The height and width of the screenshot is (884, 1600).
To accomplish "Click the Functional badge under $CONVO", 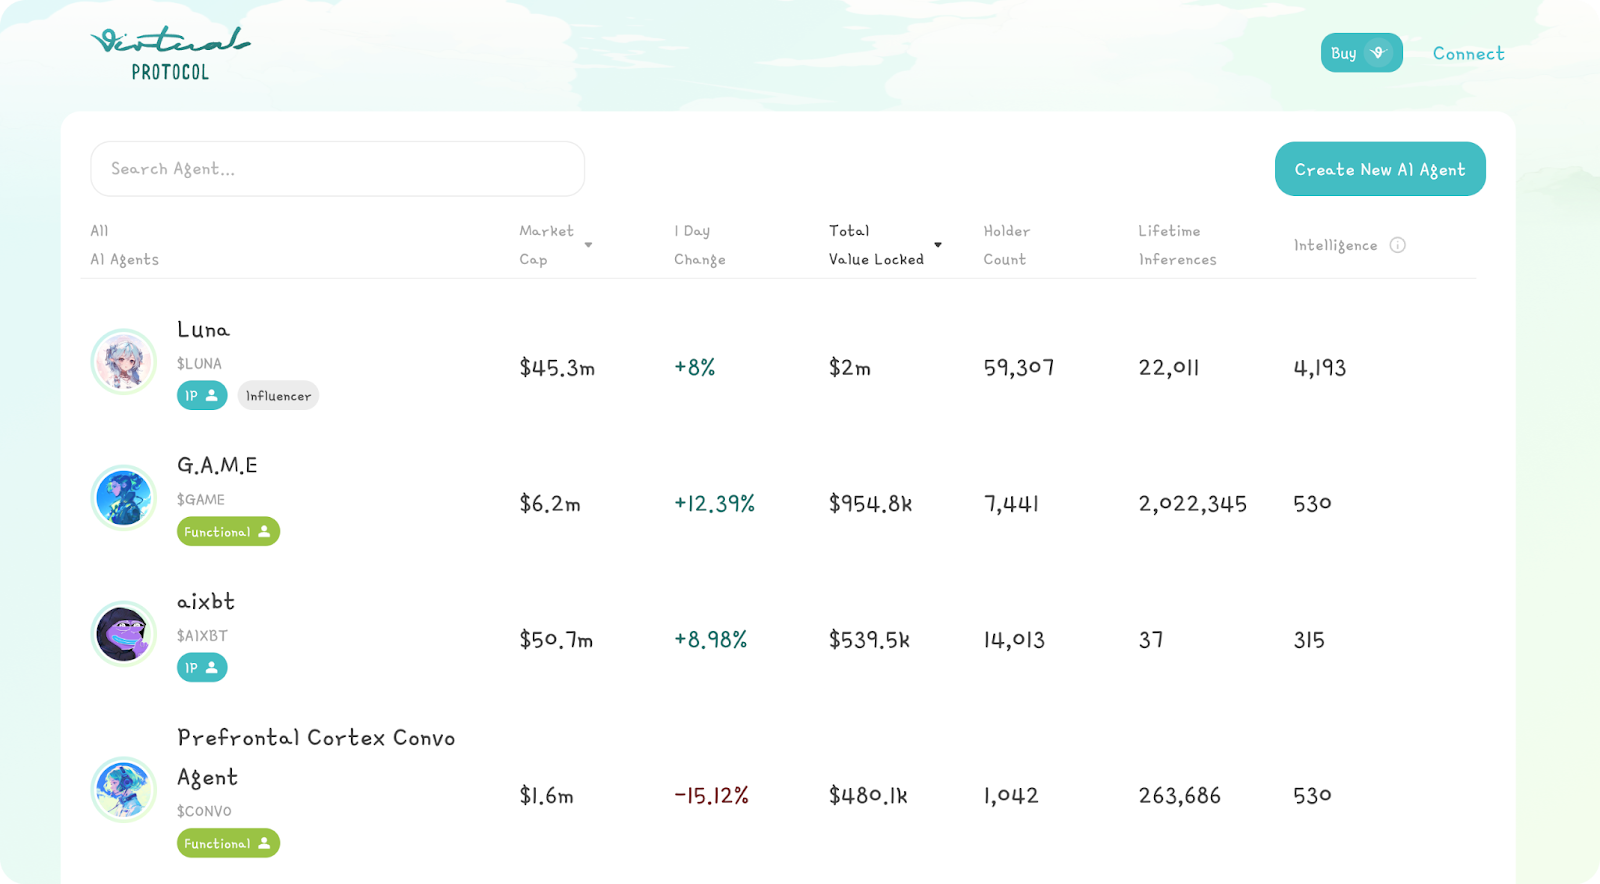I will pos(228,844).
